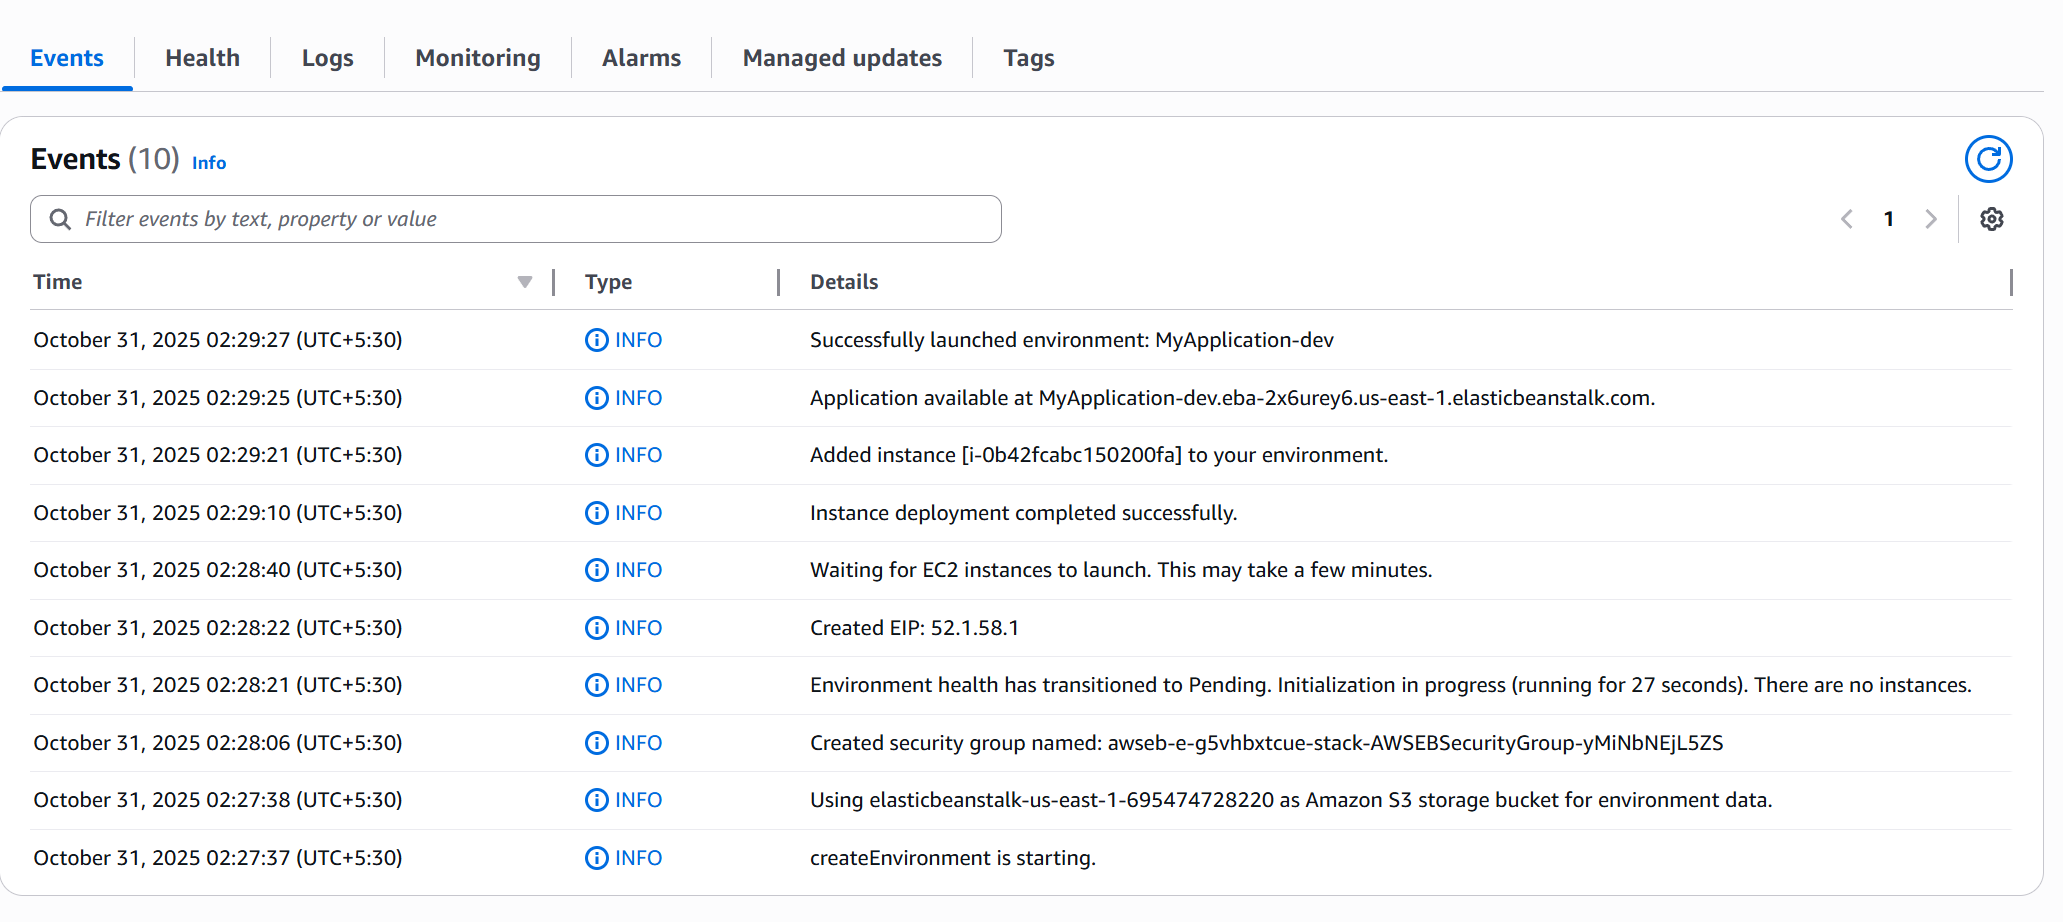This screenshot has width=2063, height=922.
Task: Click INFO icon for security group event
Action: point(596,743)
